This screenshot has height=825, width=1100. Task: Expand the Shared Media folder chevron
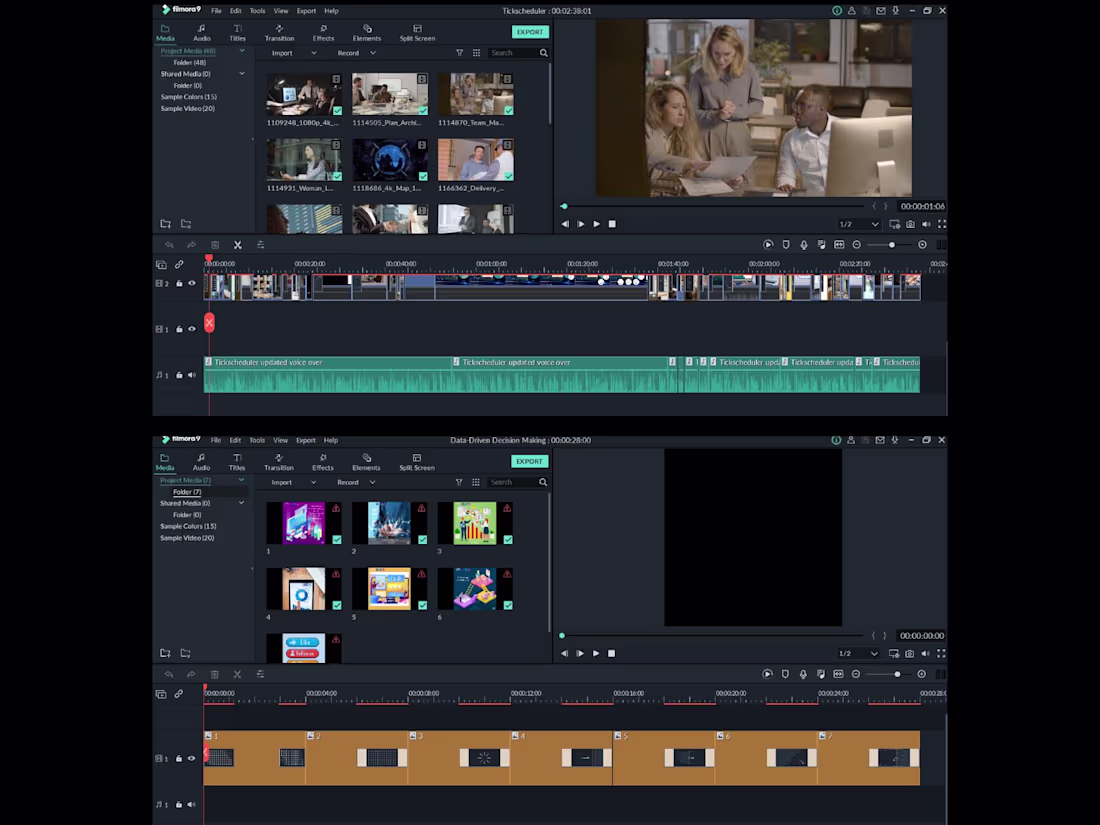click(x=241, y=73)
